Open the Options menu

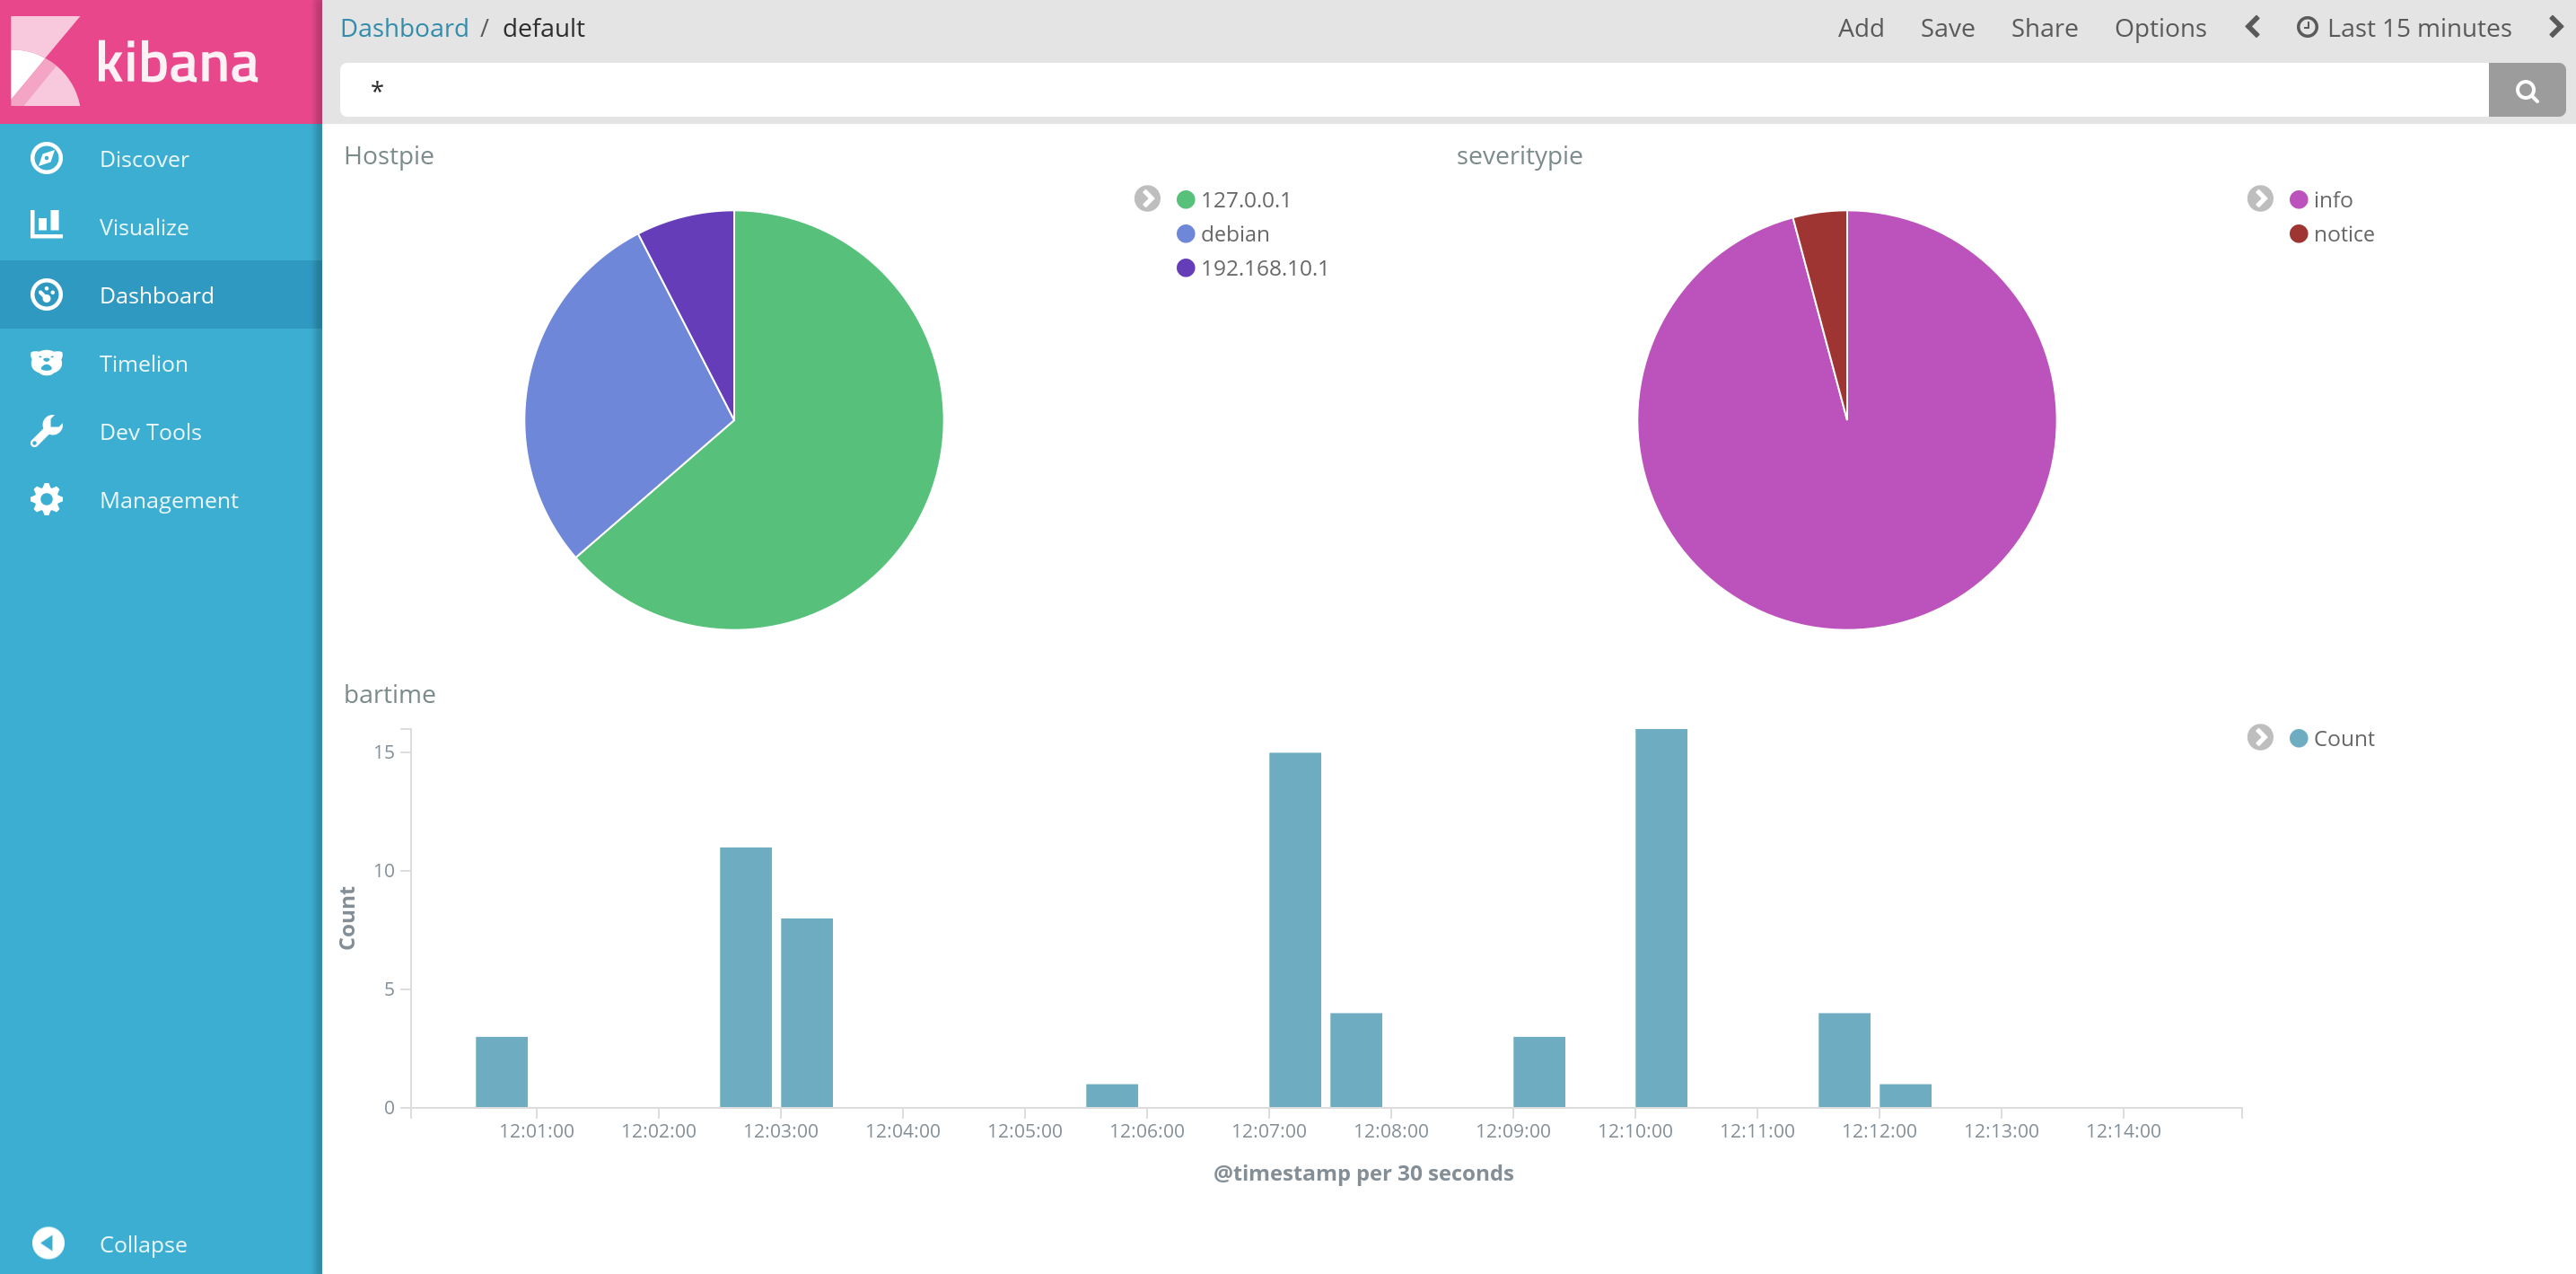coord(2160,28)
